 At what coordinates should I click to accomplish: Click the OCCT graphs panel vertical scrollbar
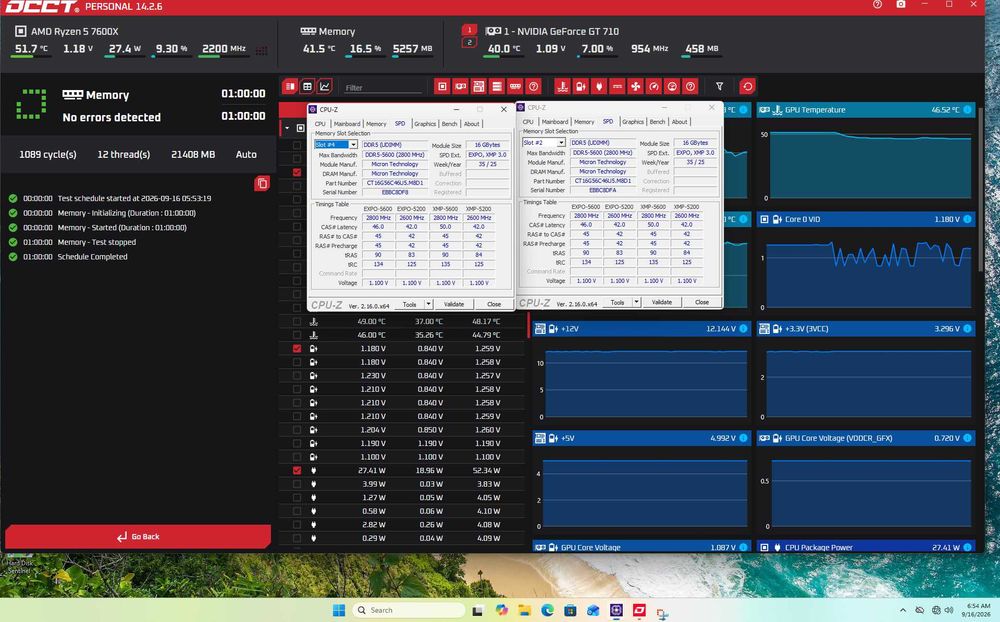pos(980,191)
